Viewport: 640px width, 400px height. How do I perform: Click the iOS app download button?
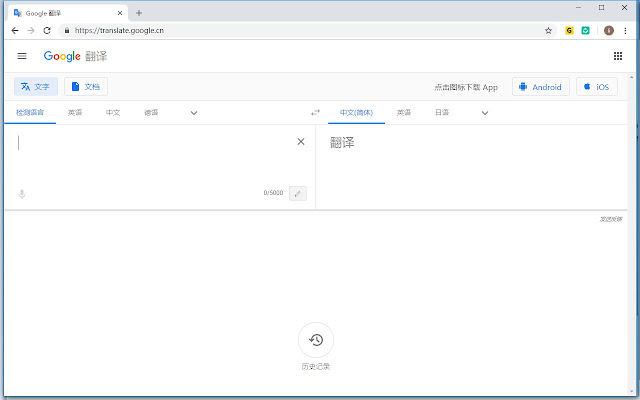[x=596, y=87]
